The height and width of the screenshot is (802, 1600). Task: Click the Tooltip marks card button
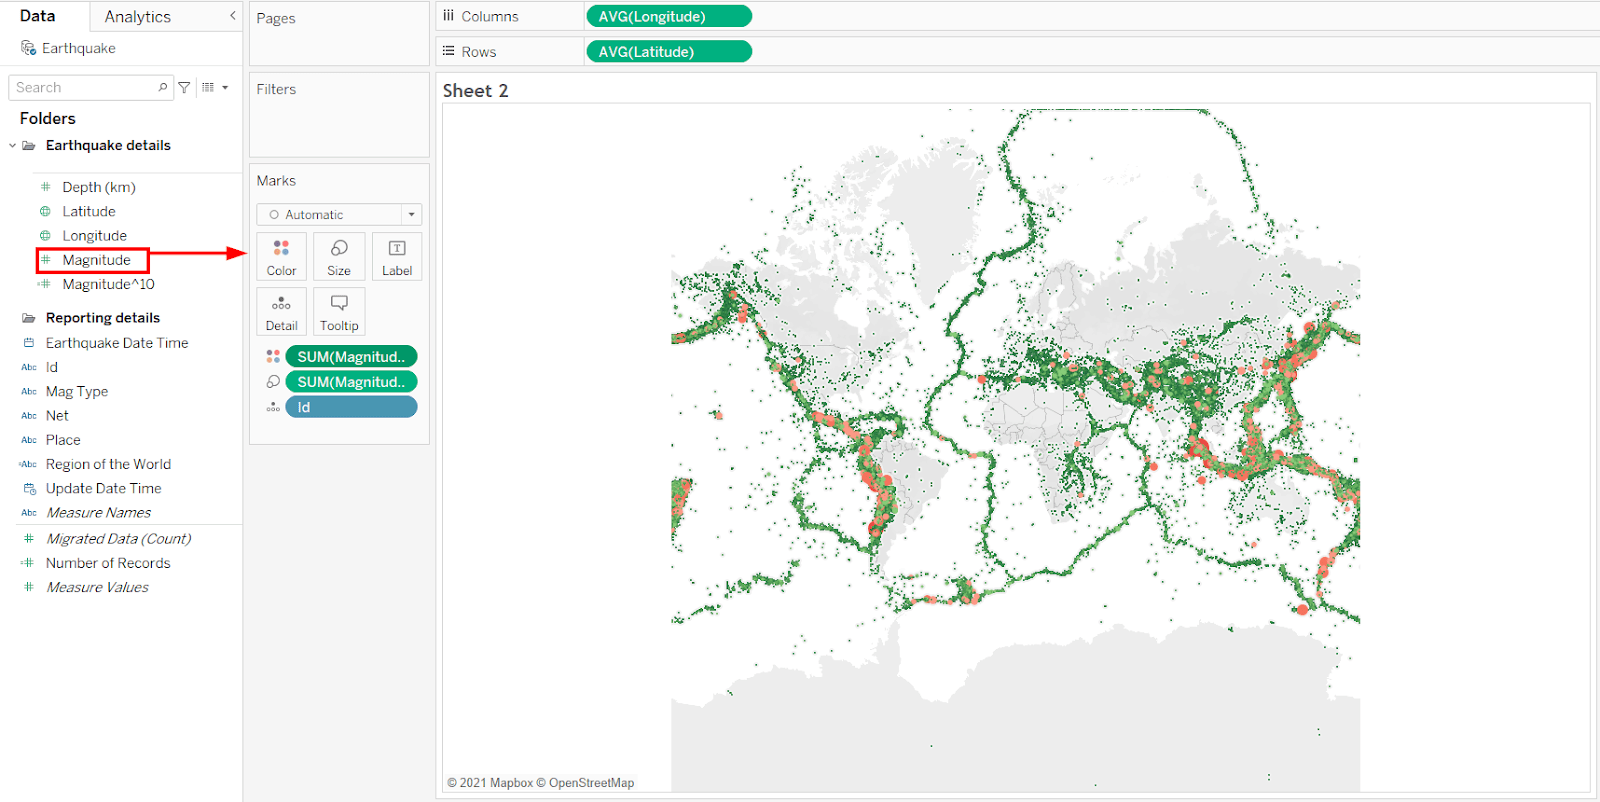coord(339,312)
